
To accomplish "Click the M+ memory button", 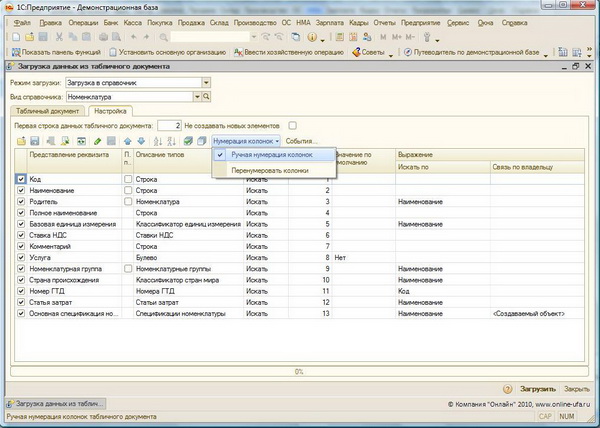I will click(x=397, y=37).
